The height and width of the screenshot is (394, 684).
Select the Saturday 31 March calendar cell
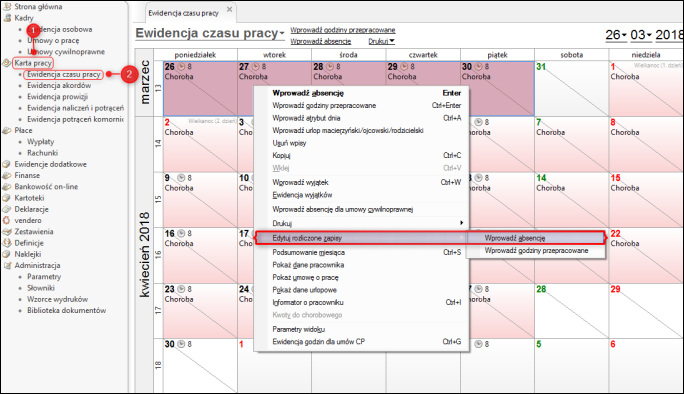tap(571, 89)
